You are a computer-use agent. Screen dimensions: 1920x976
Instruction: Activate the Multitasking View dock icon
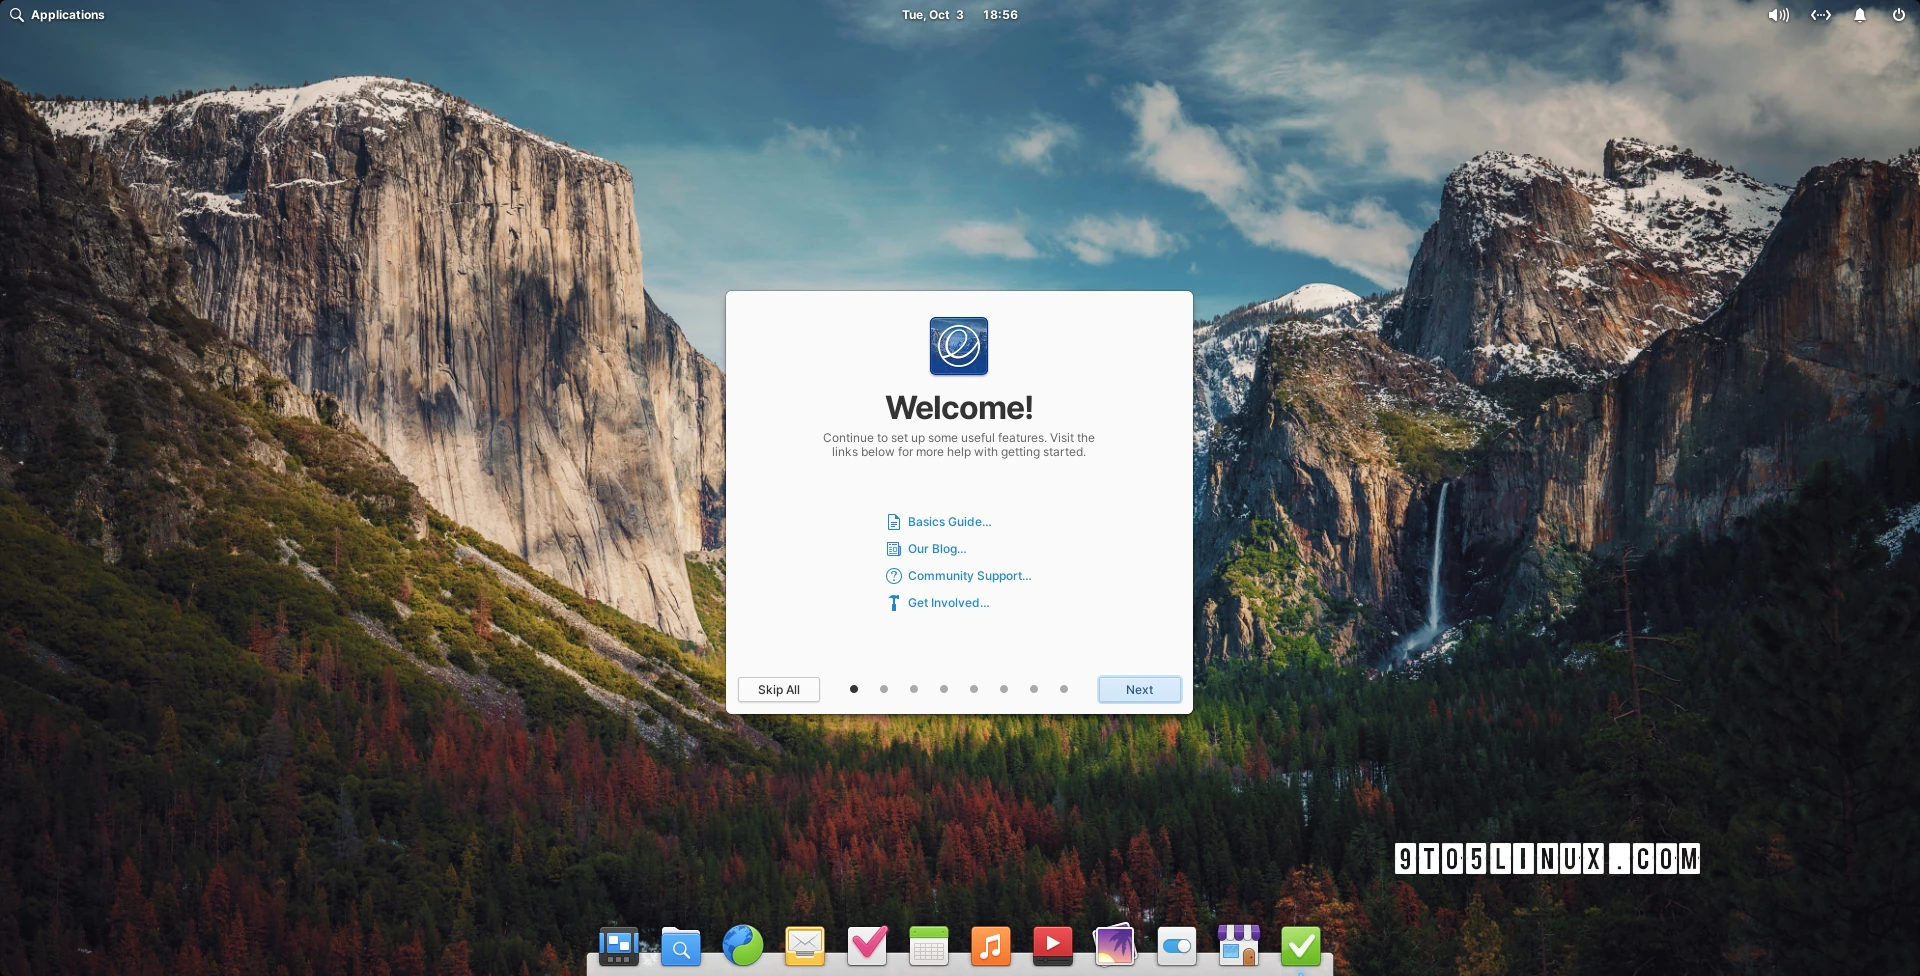(617, 945)
